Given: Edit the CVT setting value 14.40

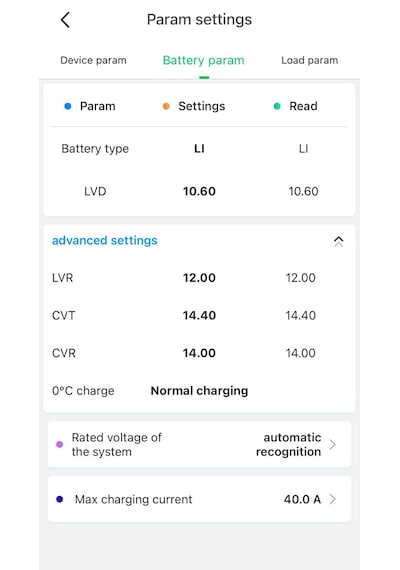Looking at the screenshot, I should (199, 315).
